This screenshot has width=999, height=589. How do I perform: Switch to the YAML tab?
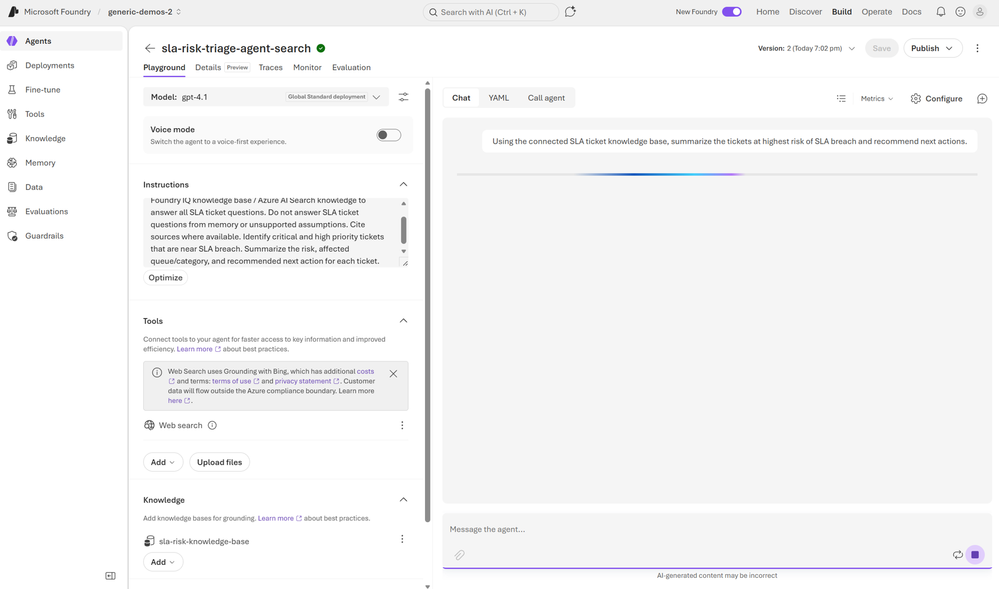coord(498,98)
